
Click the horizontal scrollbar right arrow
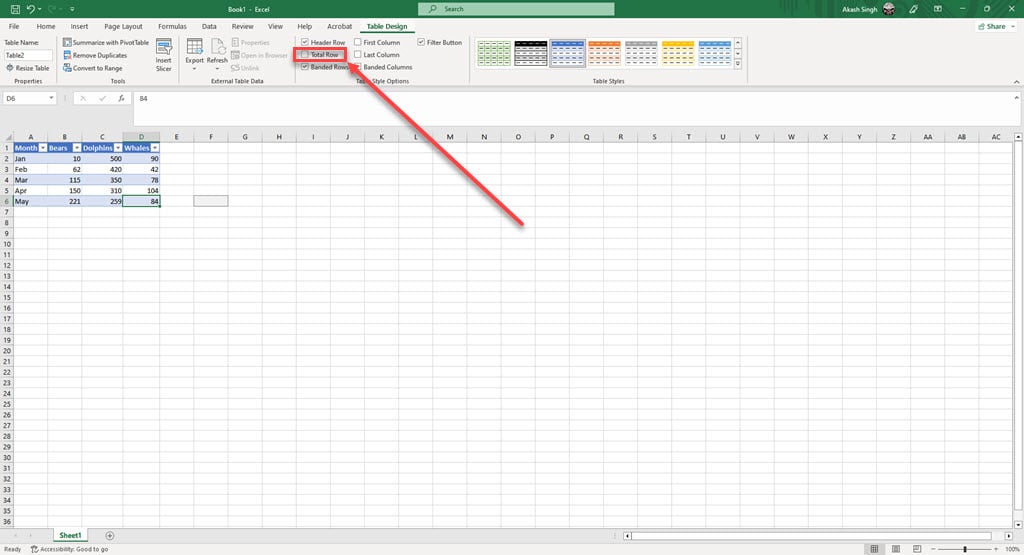pos(1009,536)
